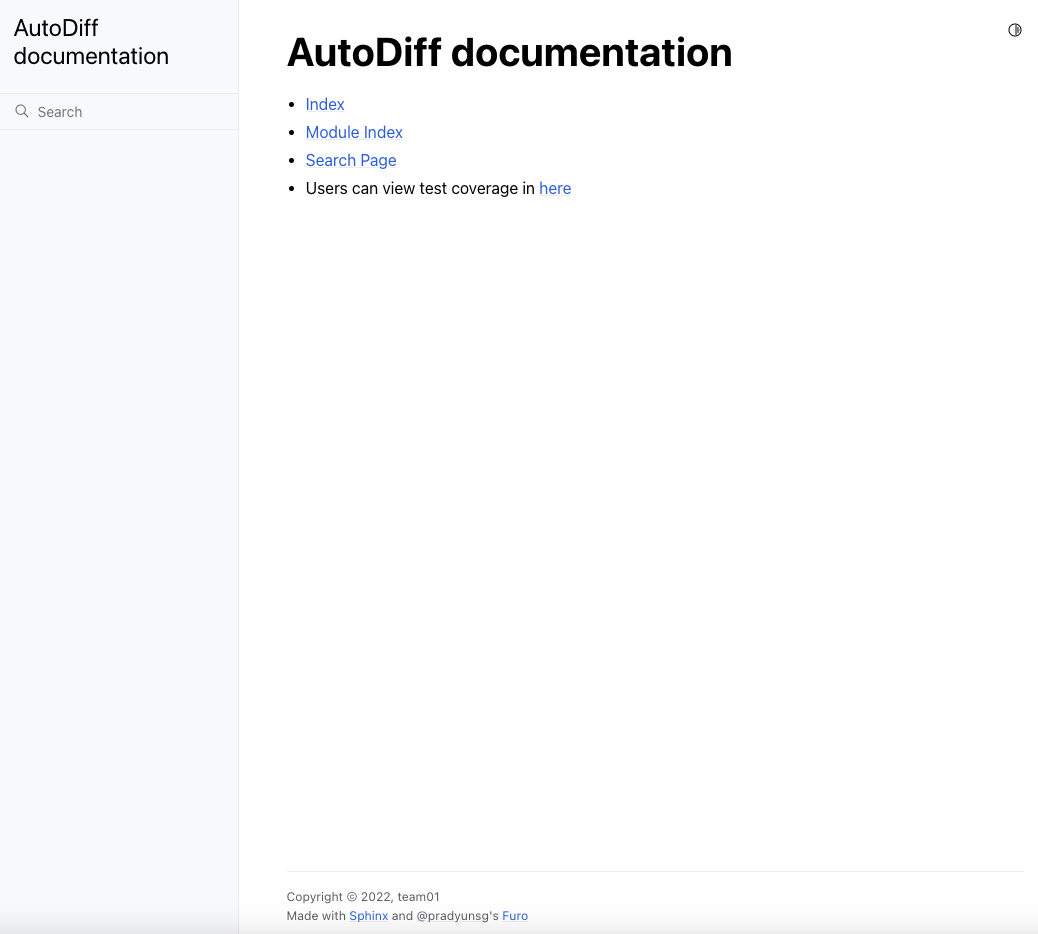
Task: Go to the Module Index link
Action: pos(354,132)
